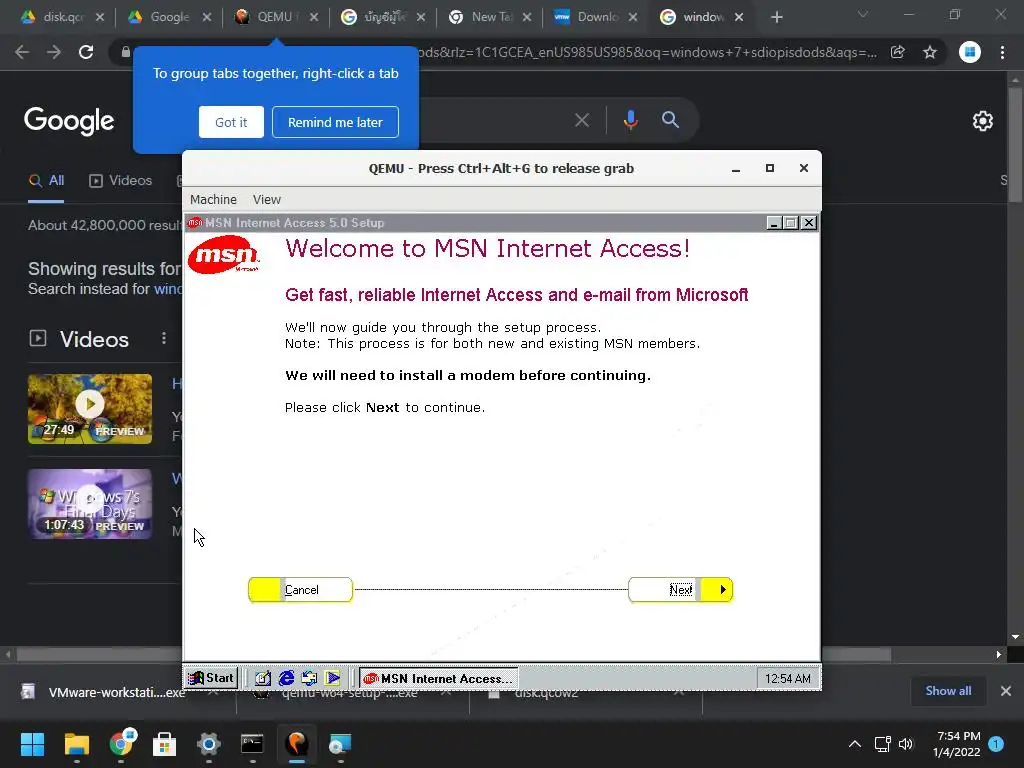Open volume control in system tray
The width and height of the screenshot is (1024, 768).
coord(906,744)
